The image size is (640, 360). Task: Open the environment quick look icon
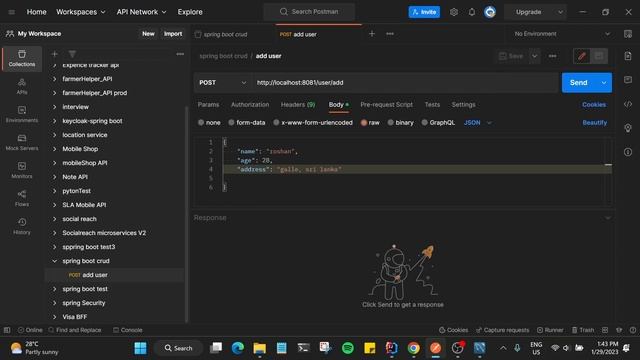628,34
